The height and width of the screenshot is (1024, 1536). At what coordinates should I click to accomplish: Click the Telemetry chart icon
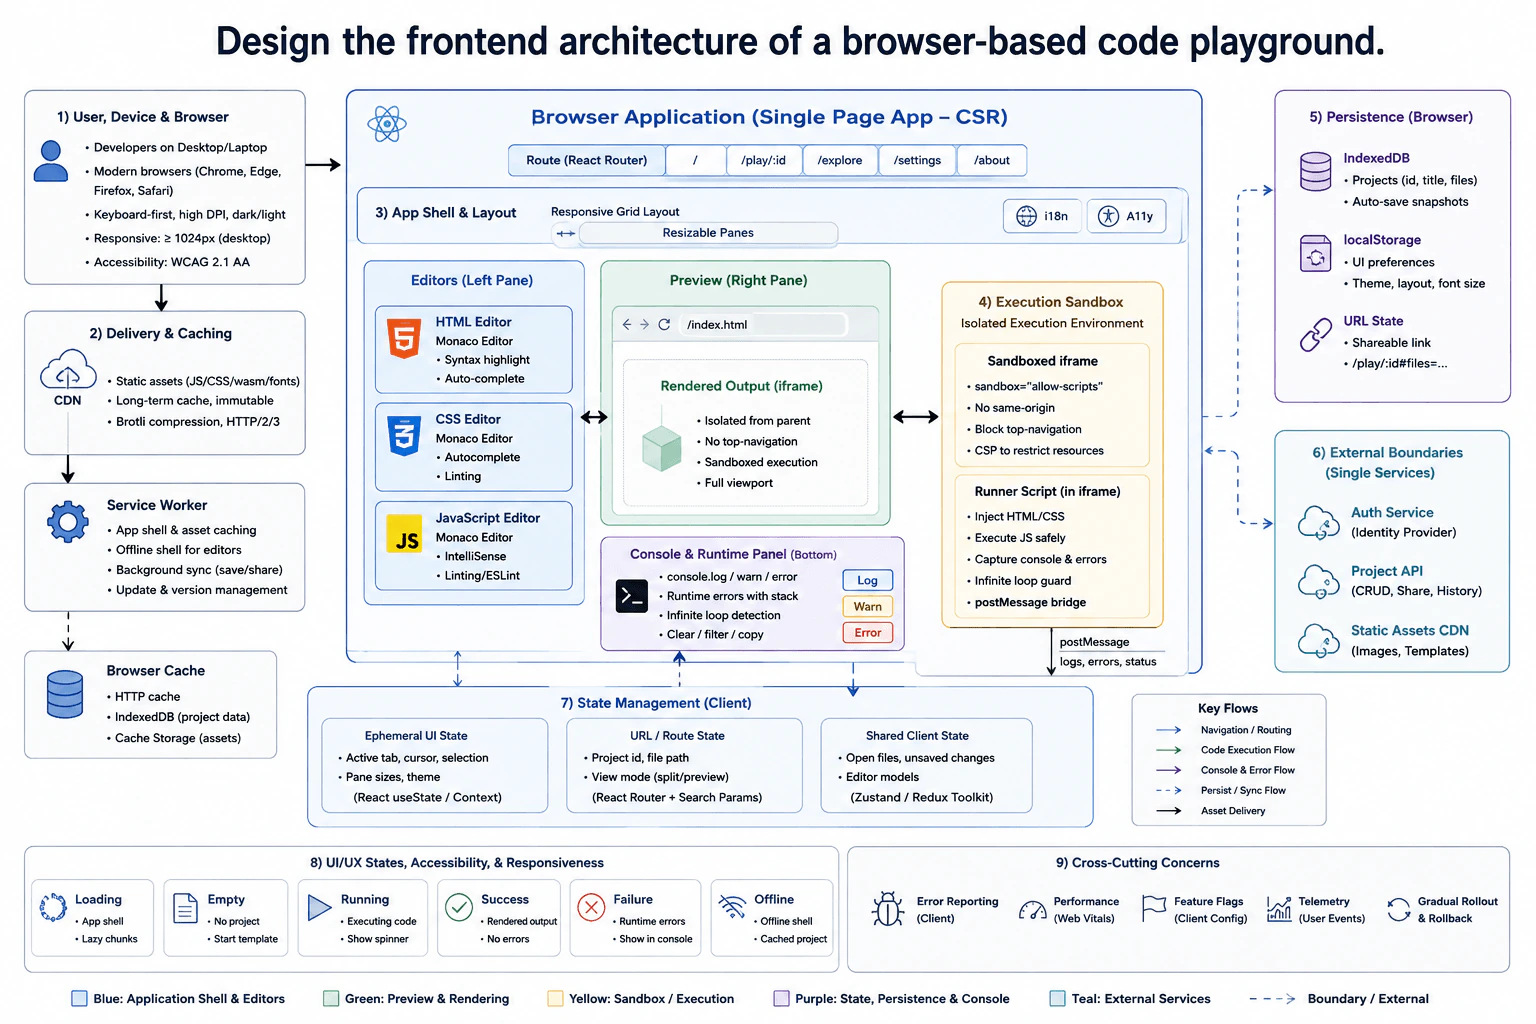[1279, 909]
